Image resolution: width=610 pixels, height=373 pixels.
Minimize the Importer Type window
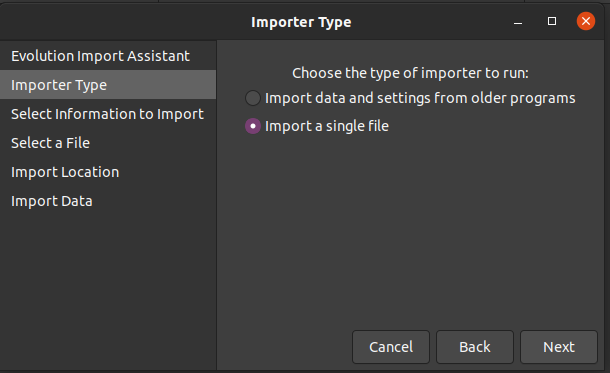pos(518,22)
